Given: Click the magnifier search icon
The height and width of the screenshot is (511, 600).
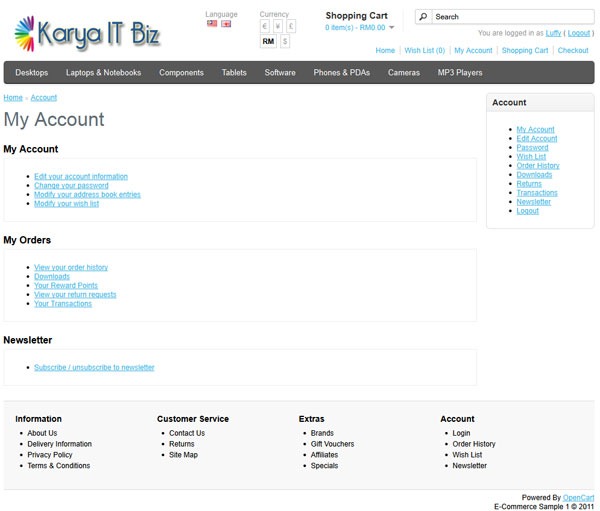Looking at the screenshot, I should coord(423,17).
